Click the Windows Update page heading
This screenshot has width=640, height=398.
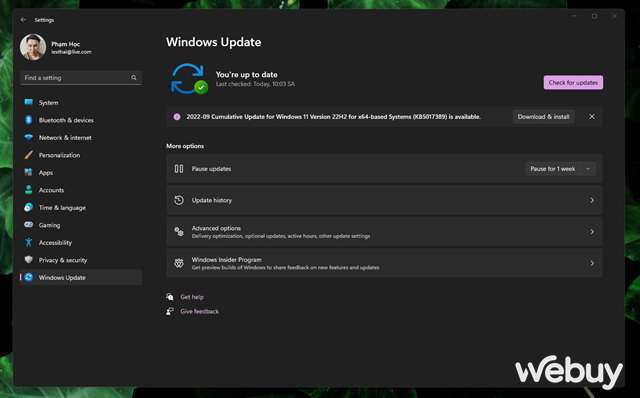213,42
